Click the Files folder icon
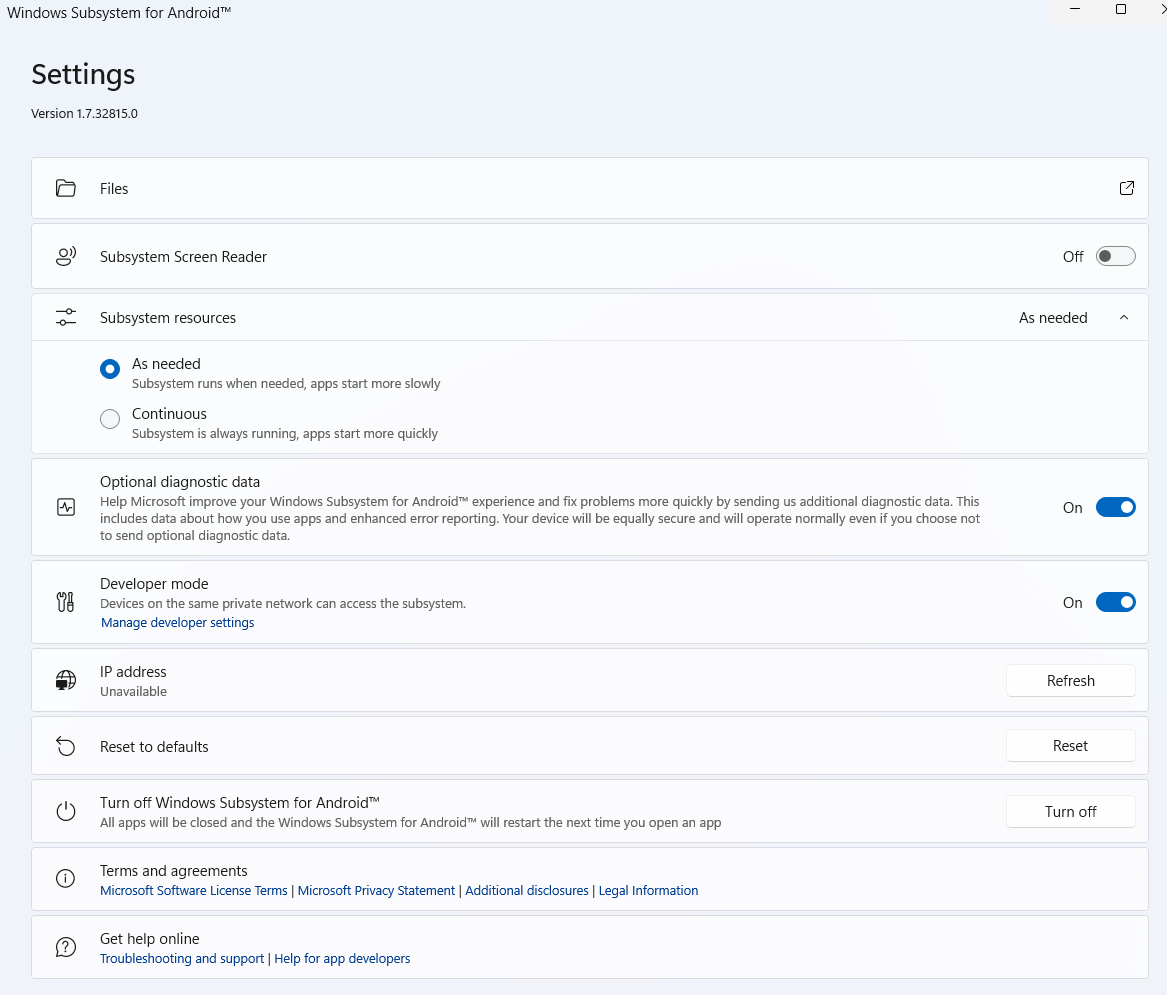This screenshot has height=995, width=1167. point(65,188)
